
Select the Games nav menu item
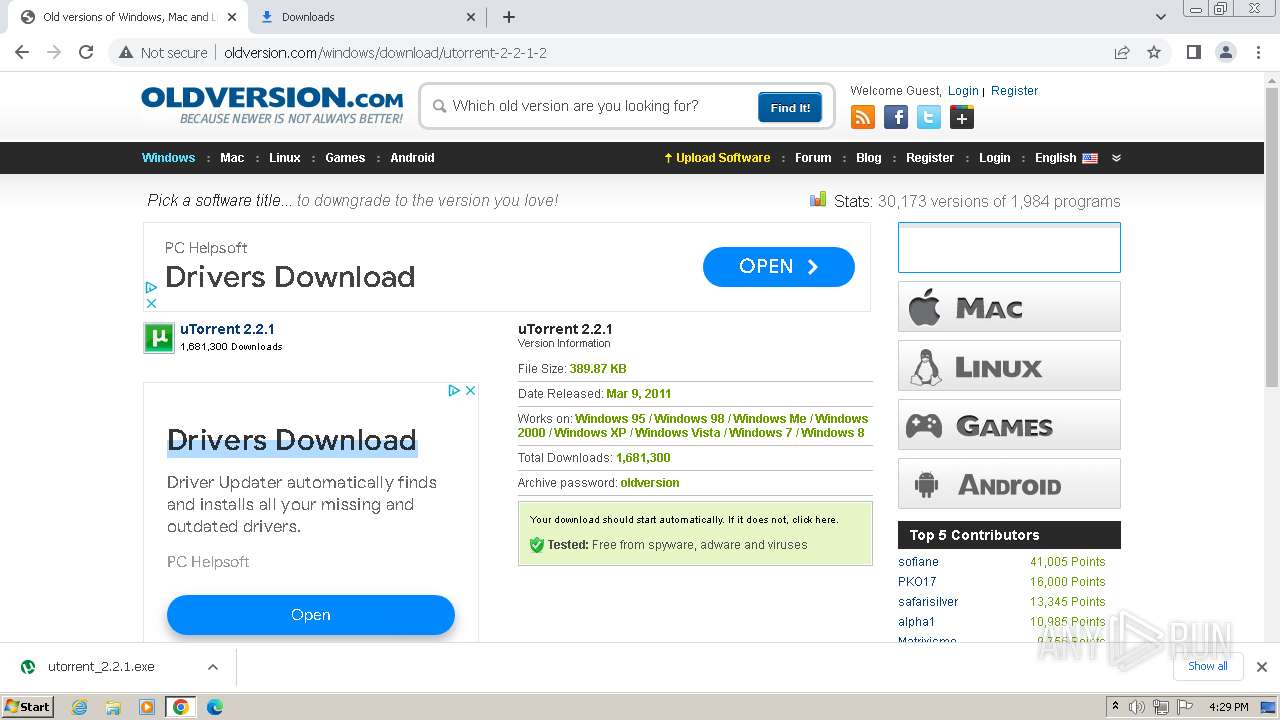click(x=345, y=158)
